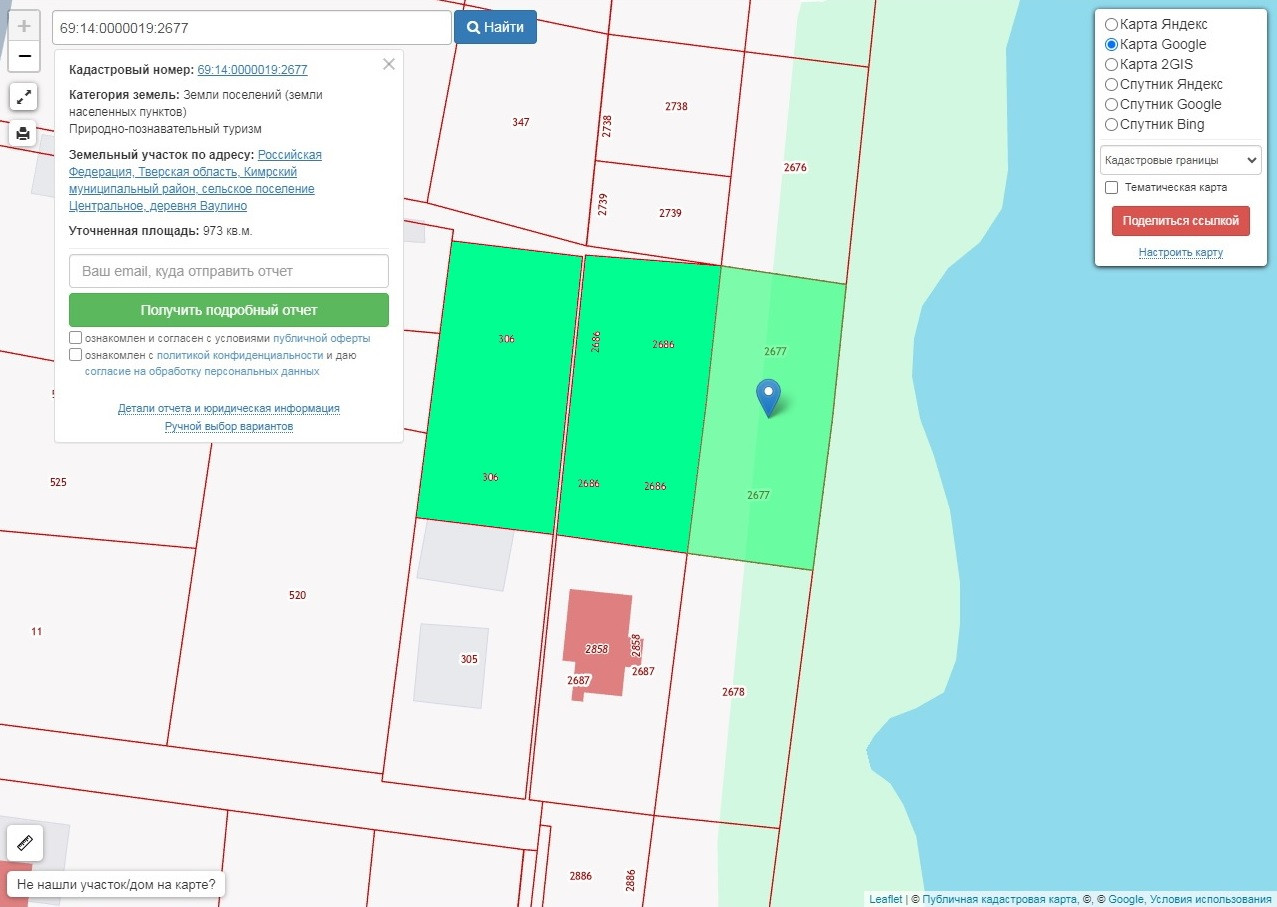Click Поделиться ссылкой button

pos(1181,221)
